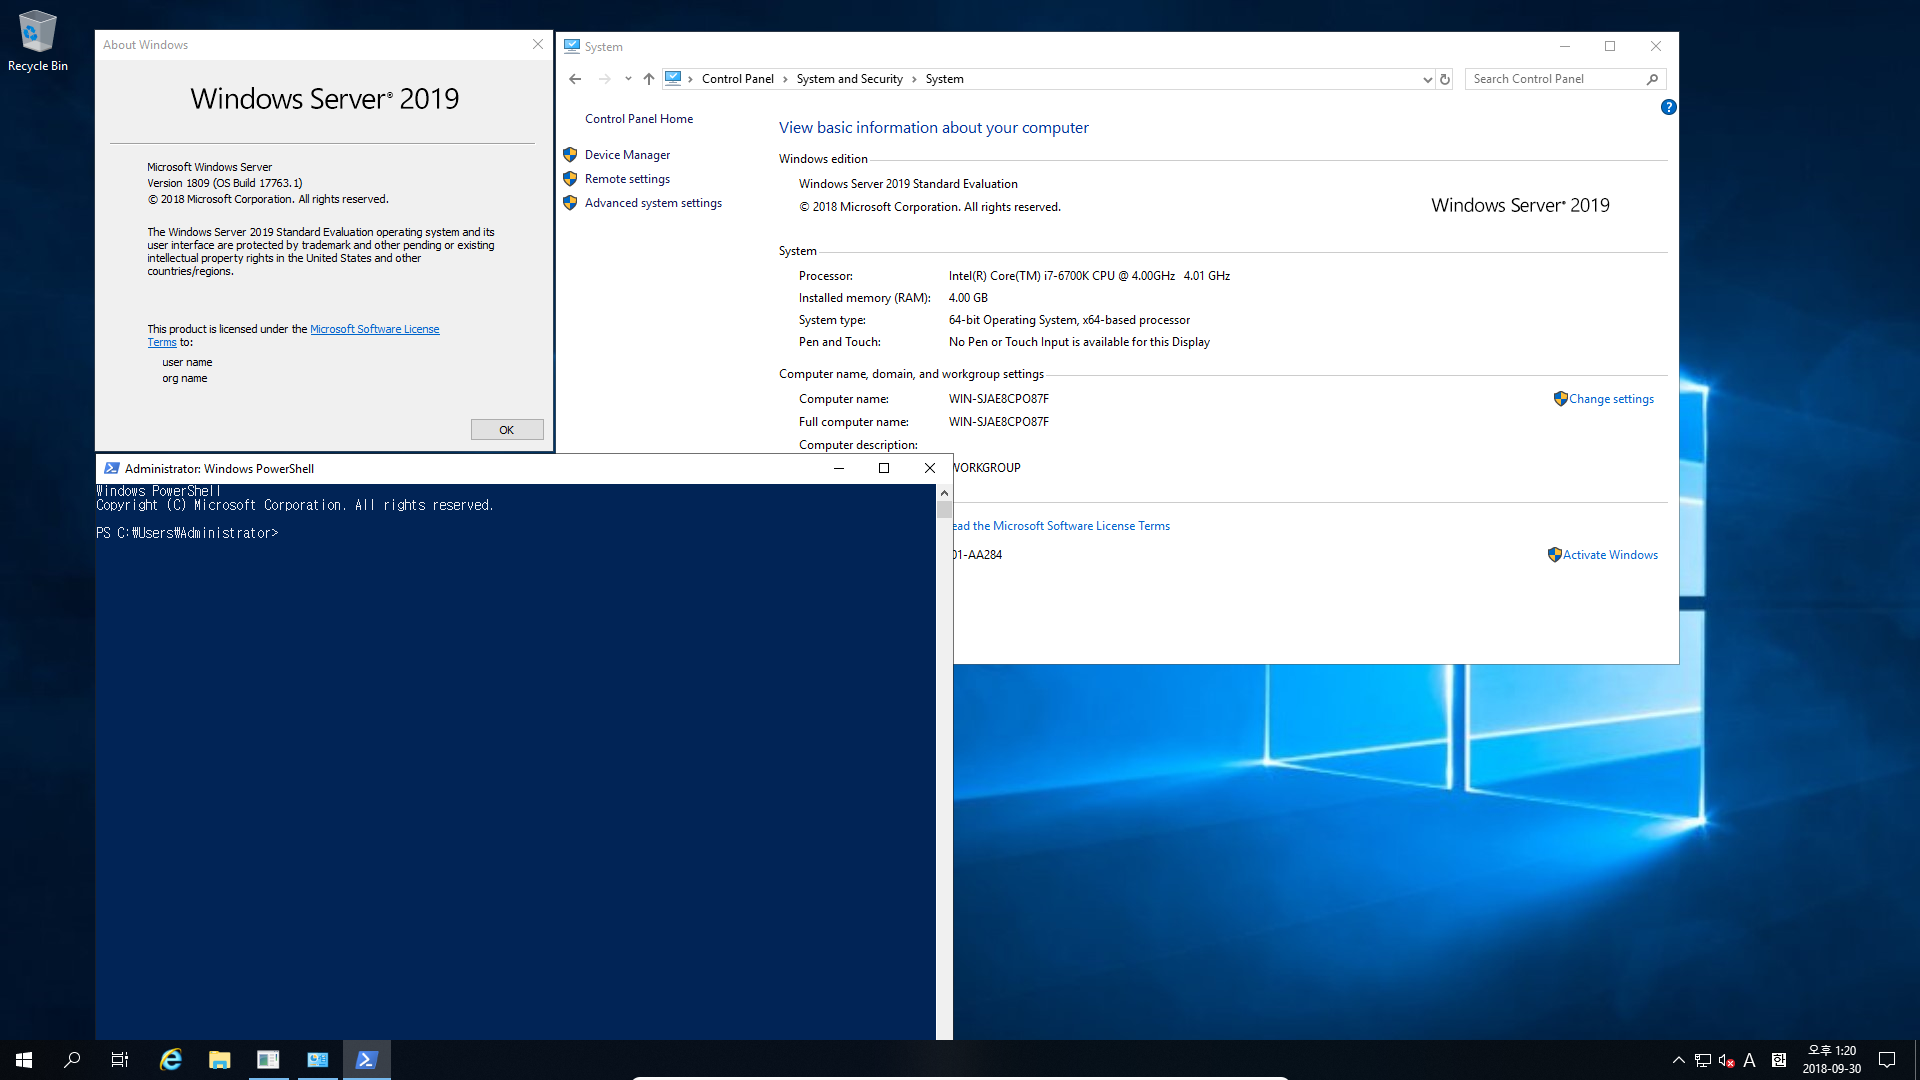1920x1080 pixels.
Task: Minimize the PowerShell window
Action: click(839, 468)
